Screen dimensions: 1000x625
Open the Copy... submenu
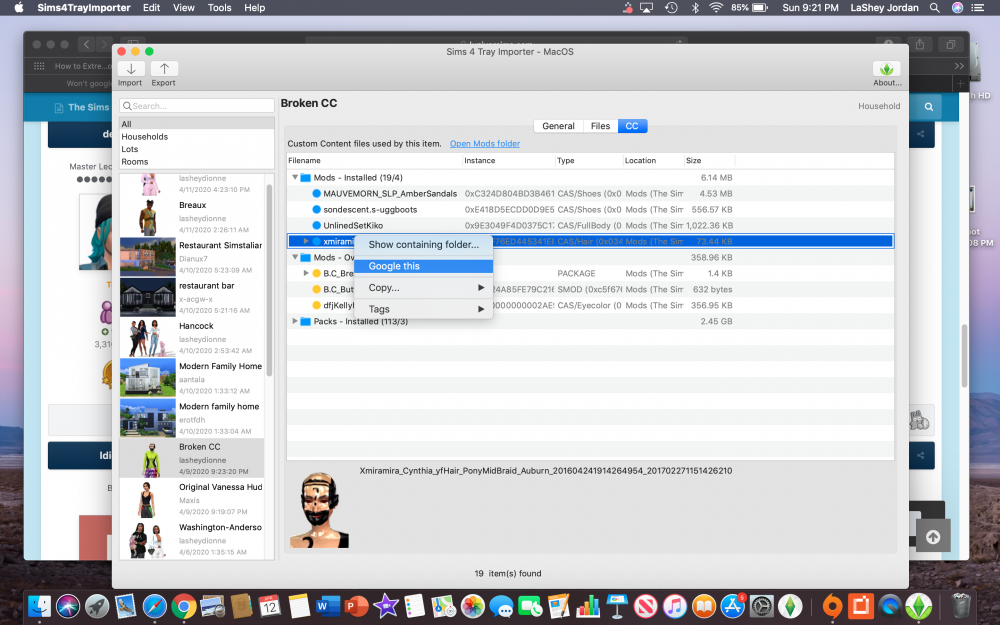tap(423, 288)
